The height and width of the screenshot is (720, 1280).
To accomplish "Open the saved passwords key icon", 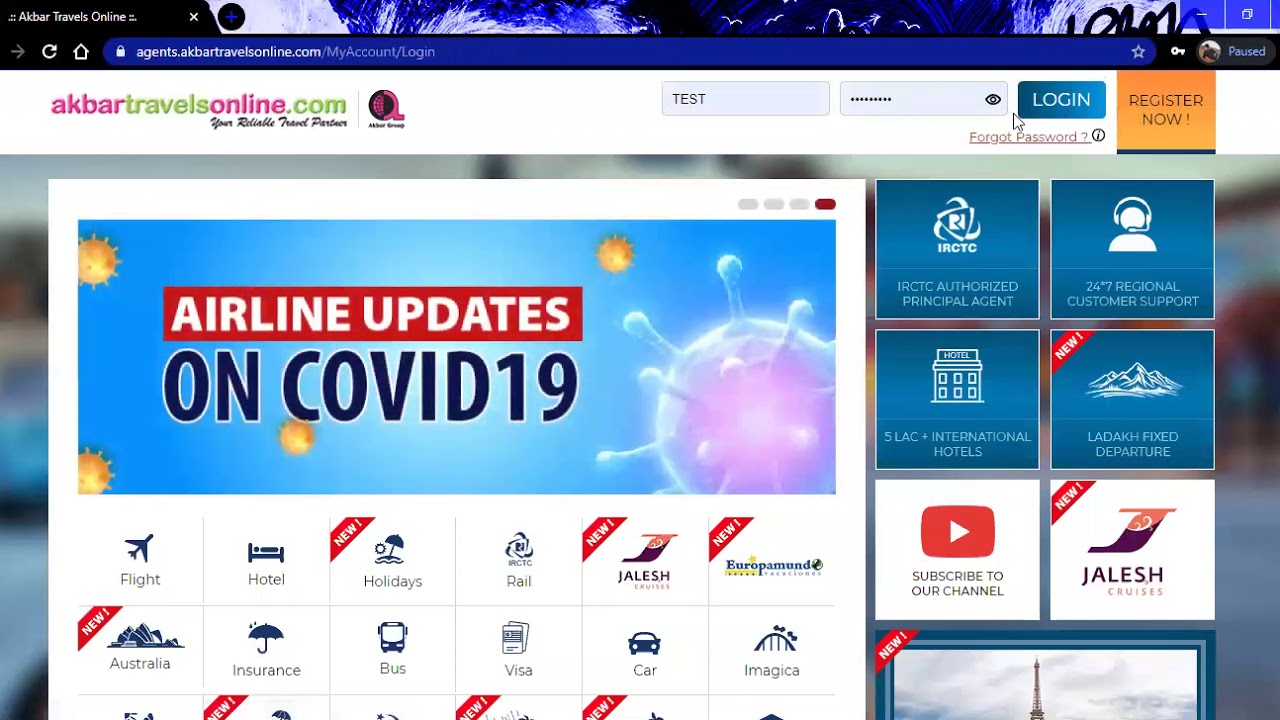I will coord(1178,51).
